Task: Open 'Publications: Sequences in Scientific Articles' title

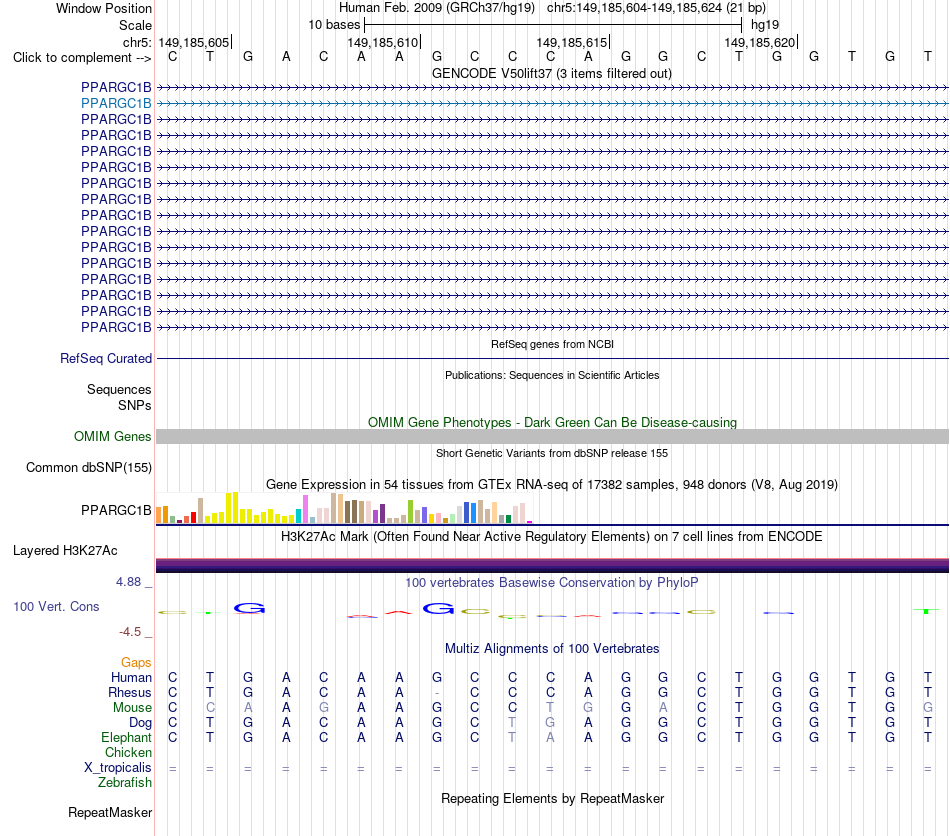Action: 552,375
